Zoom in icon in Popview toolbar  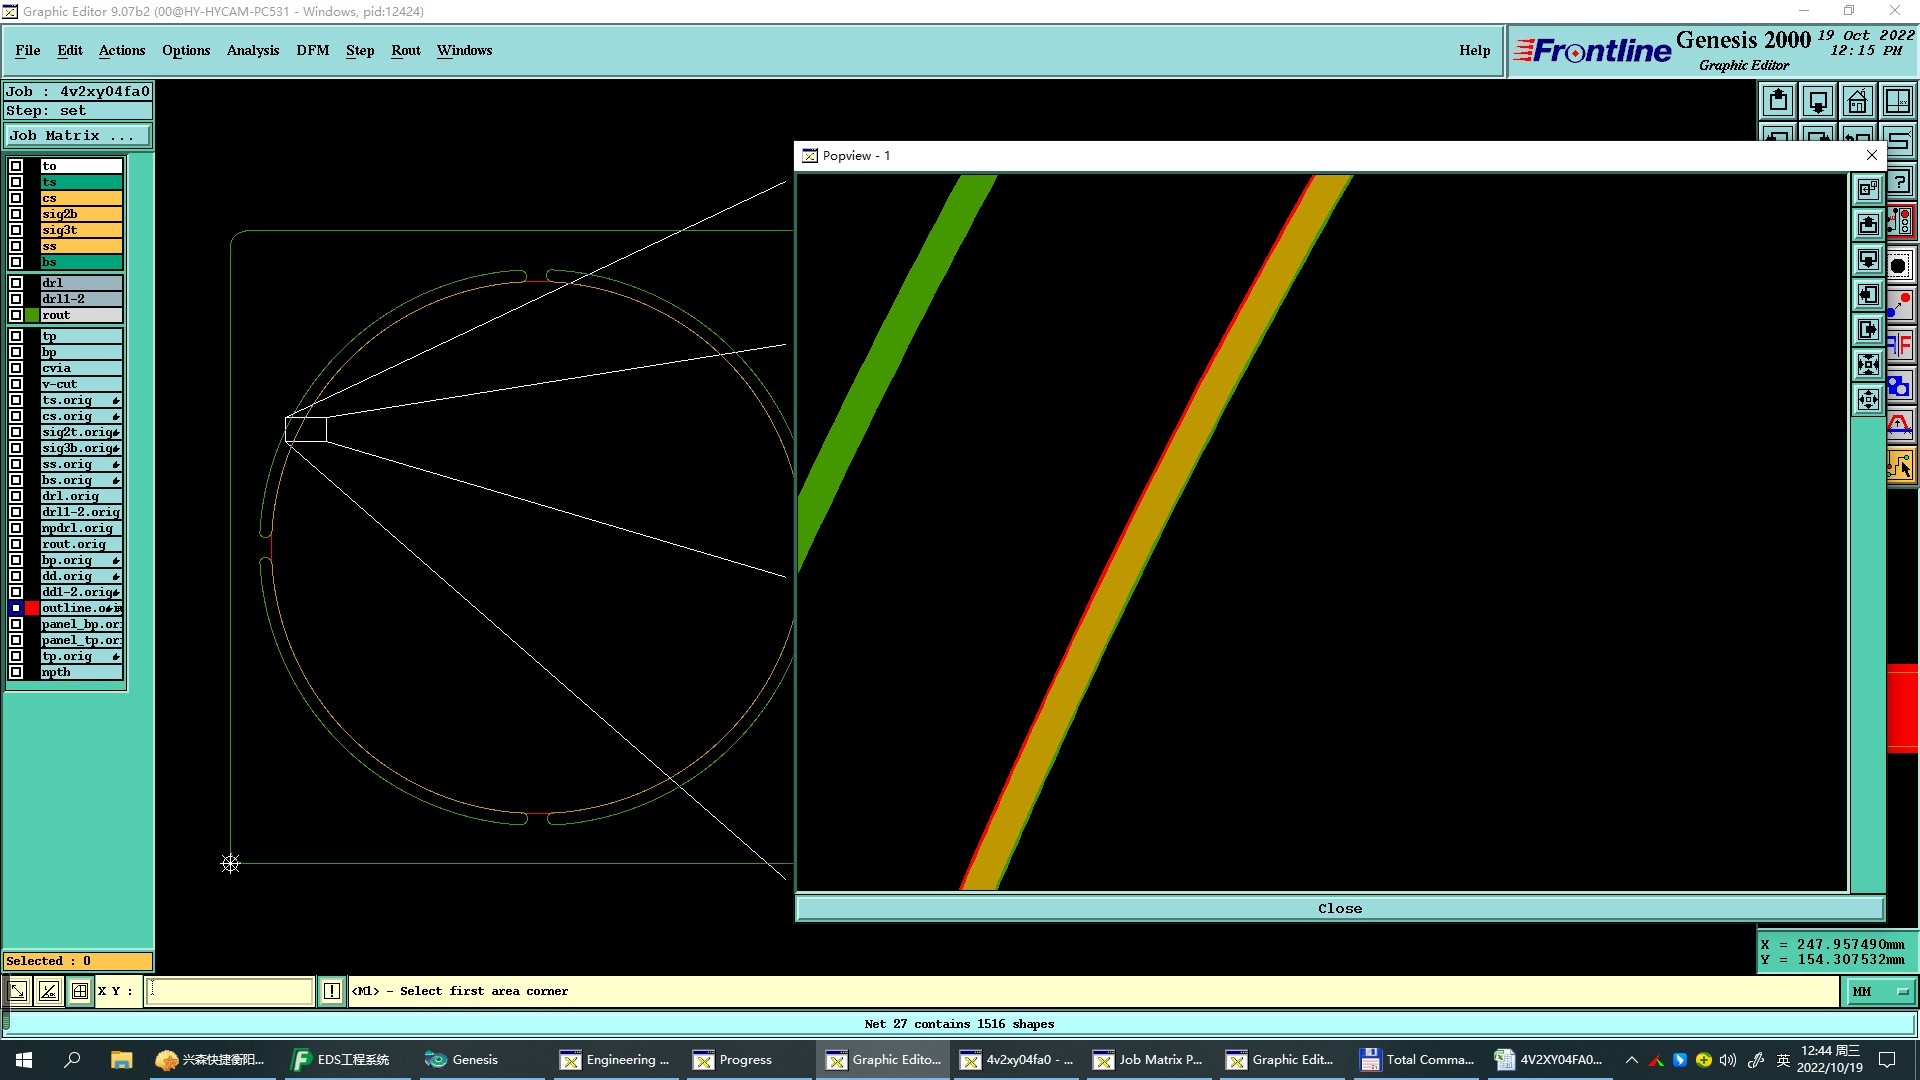pos(1868,365)
